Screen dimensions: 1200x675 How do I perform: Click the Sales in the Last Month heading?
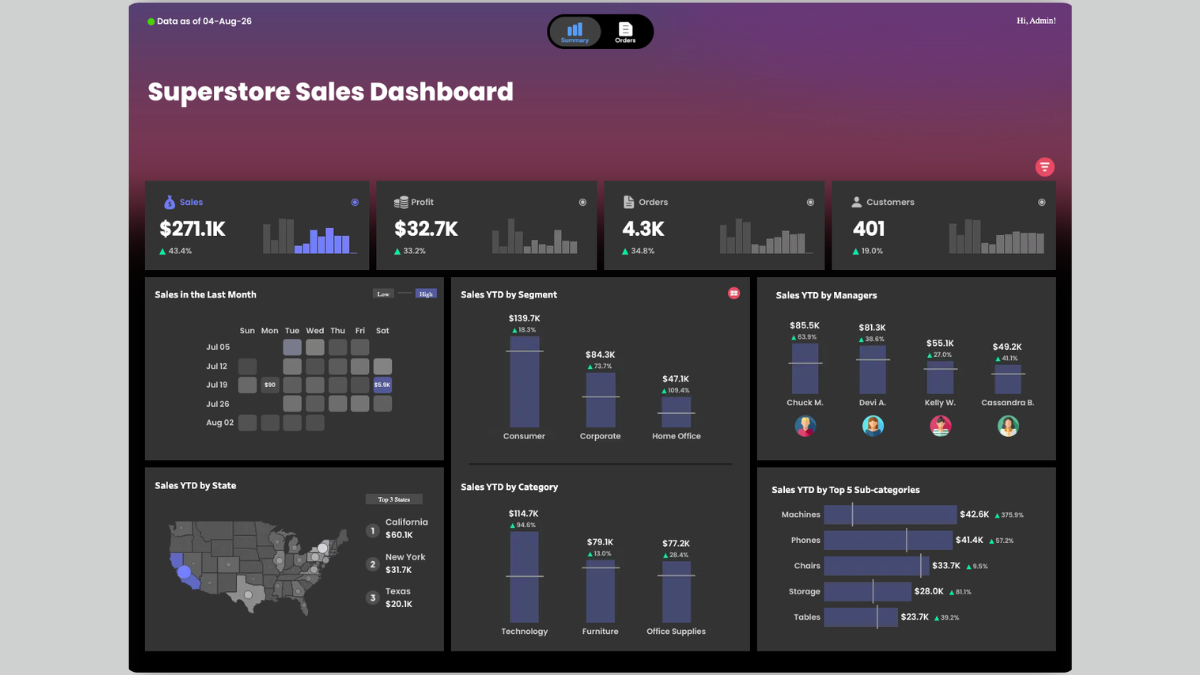205,294
